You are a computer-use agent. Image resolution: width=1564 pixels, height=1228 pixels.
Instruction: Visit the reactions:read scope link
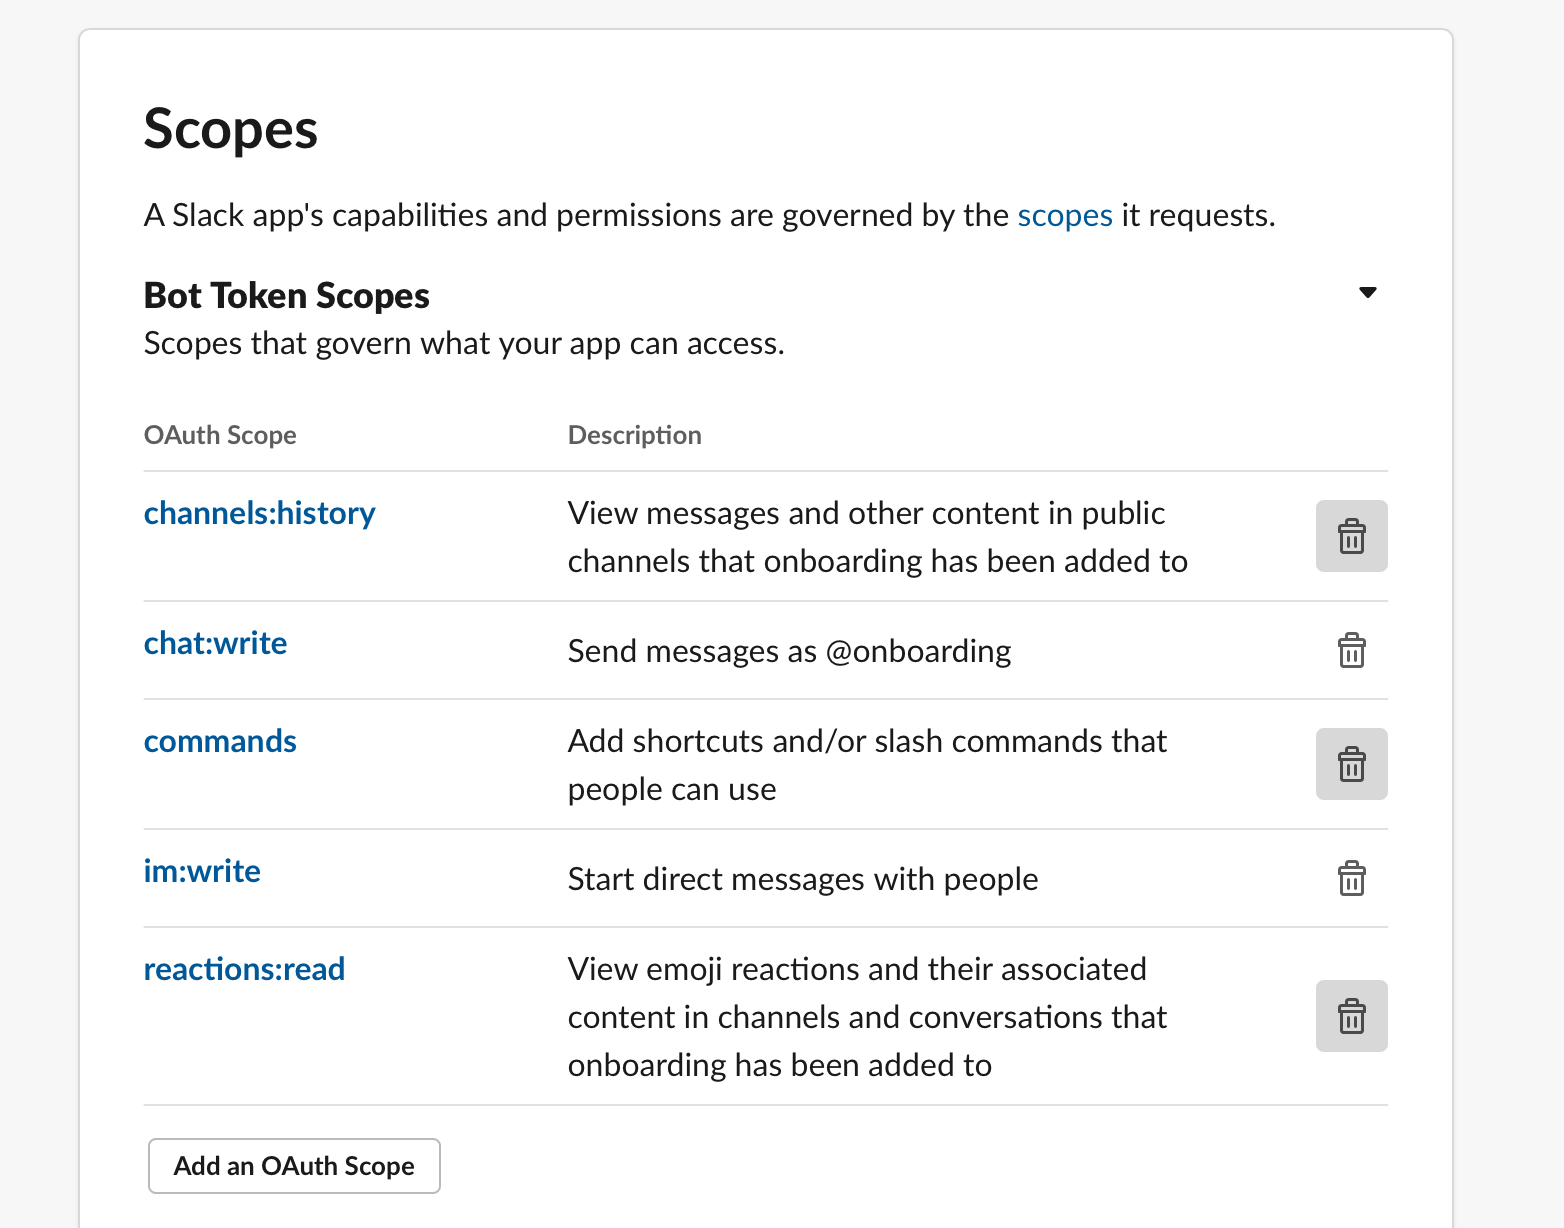pyautogui.click(x=244, y=969)
